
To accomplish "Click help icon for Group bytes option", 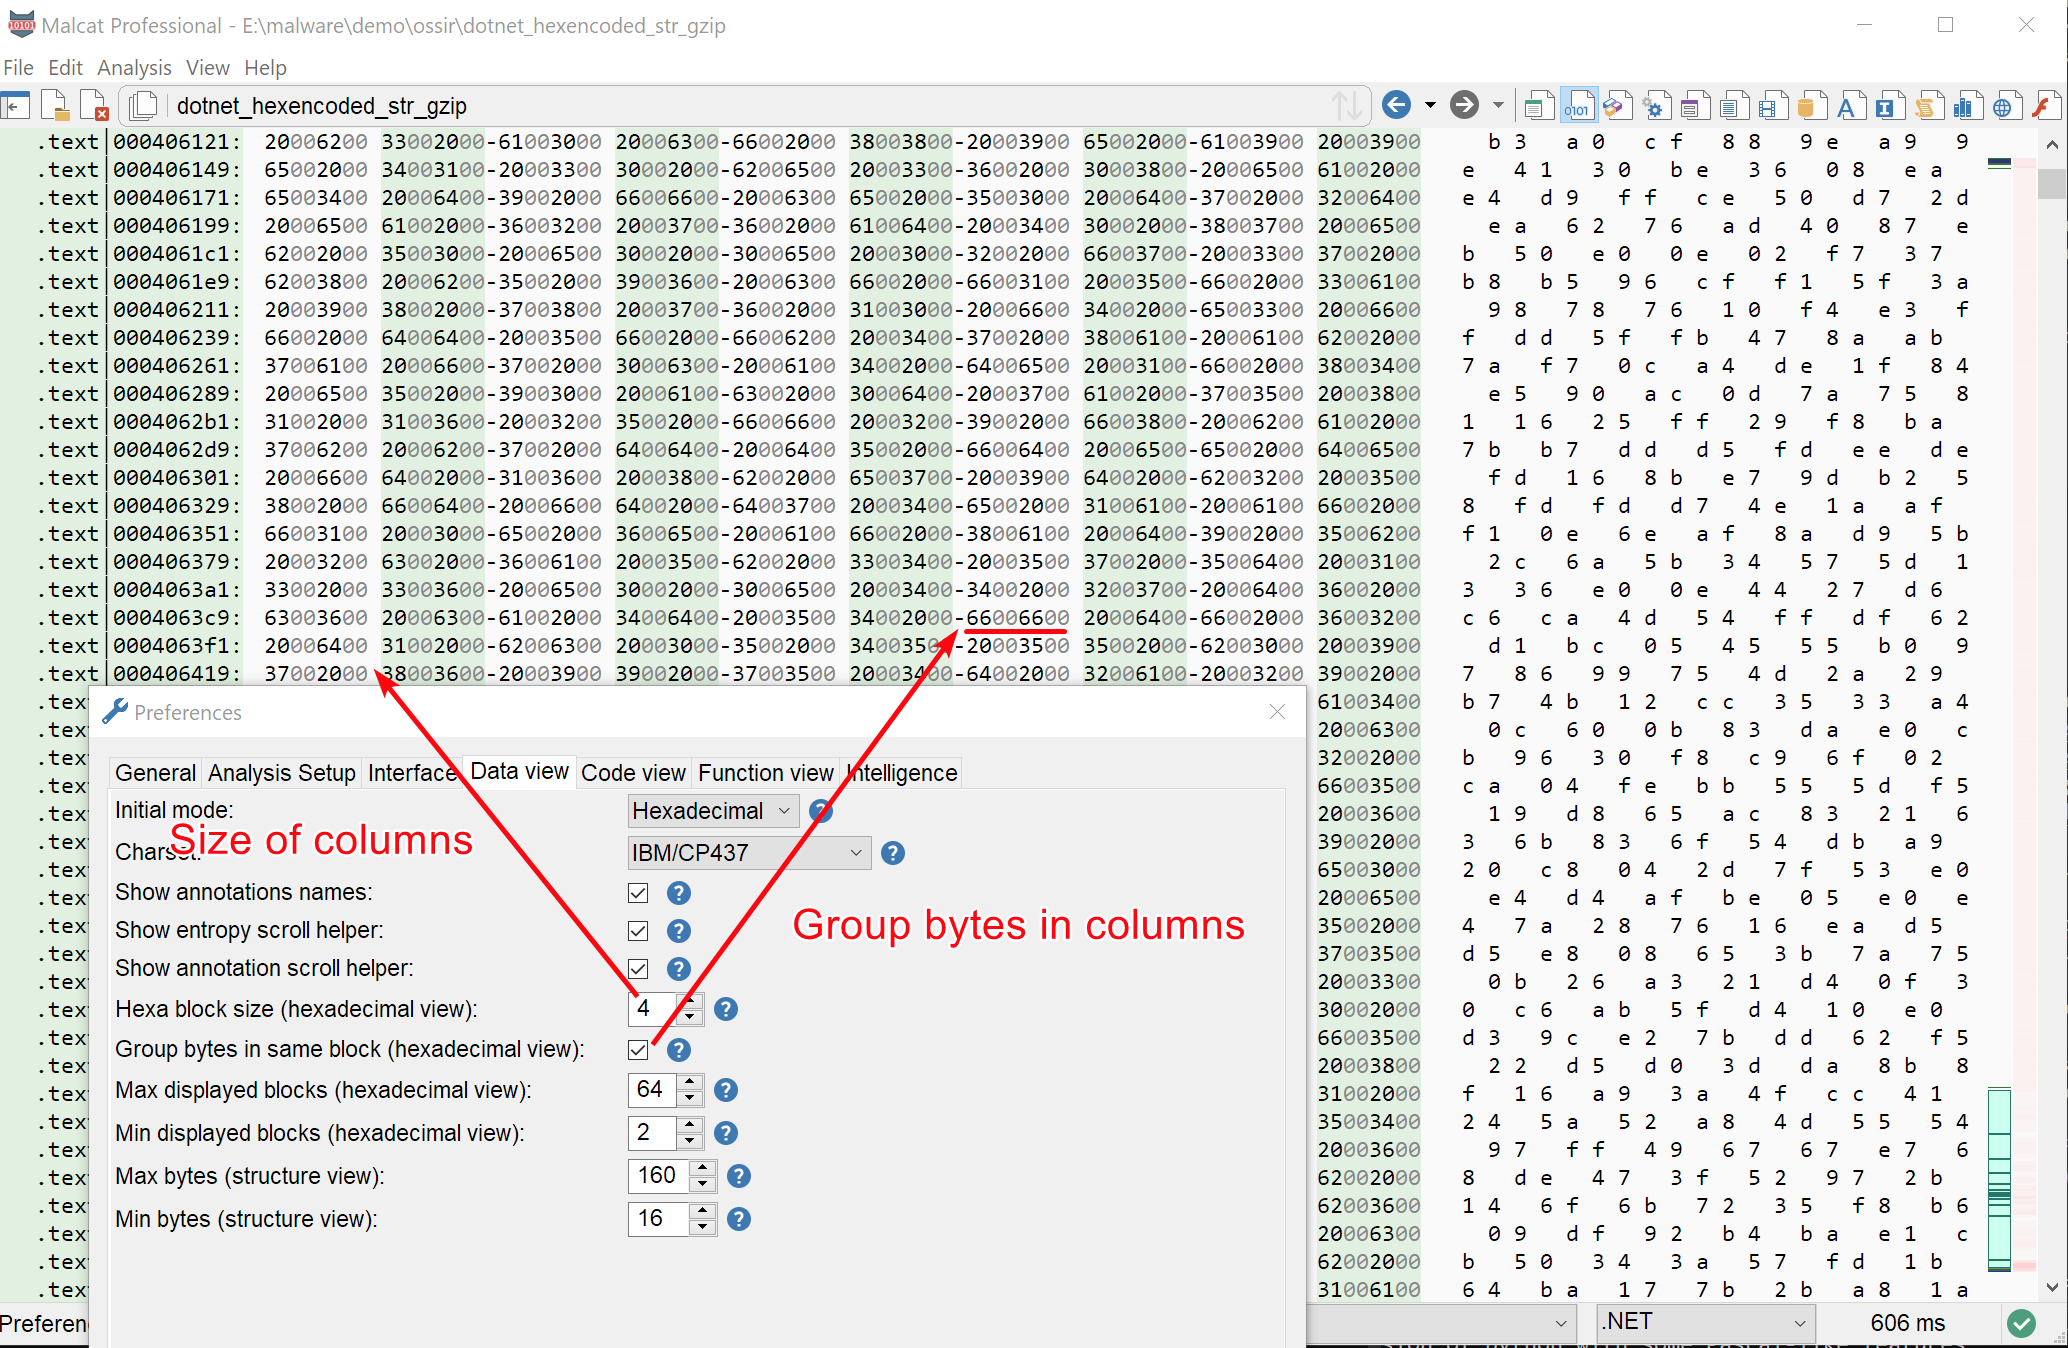I will pos(679,1050).
